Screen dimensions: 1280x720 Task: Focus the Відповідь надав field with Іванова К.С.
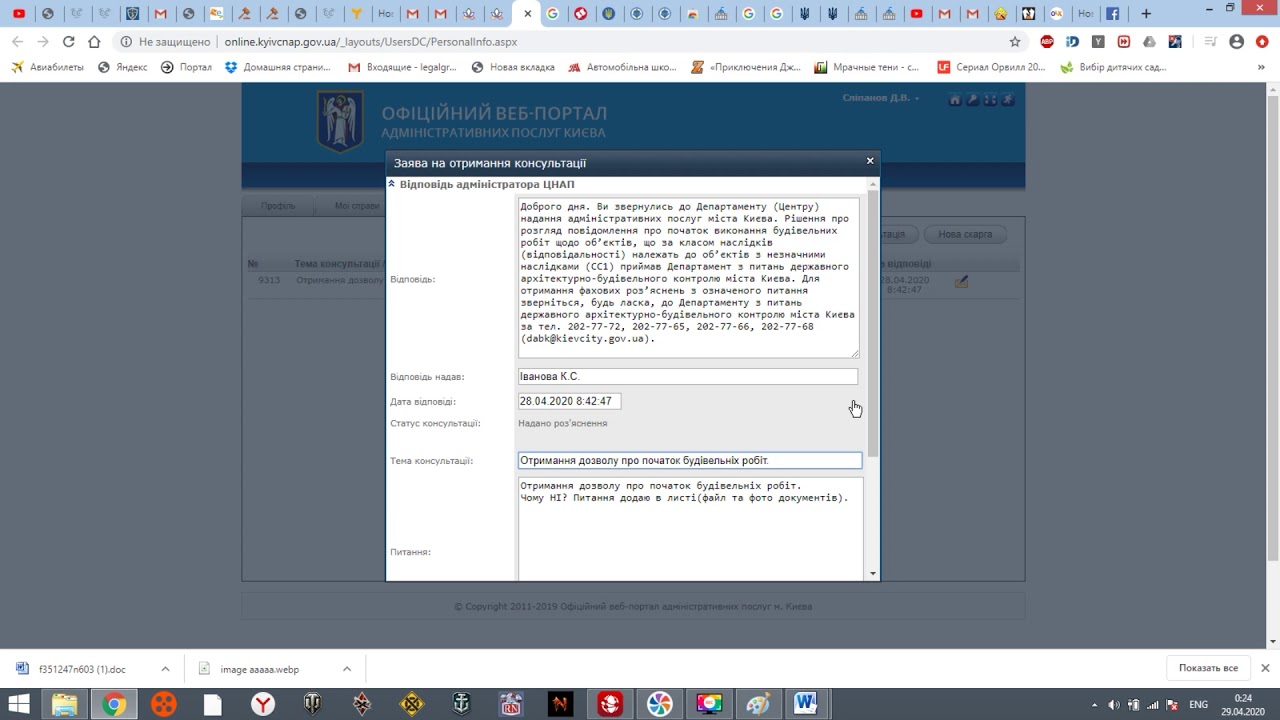coord(688,376)
